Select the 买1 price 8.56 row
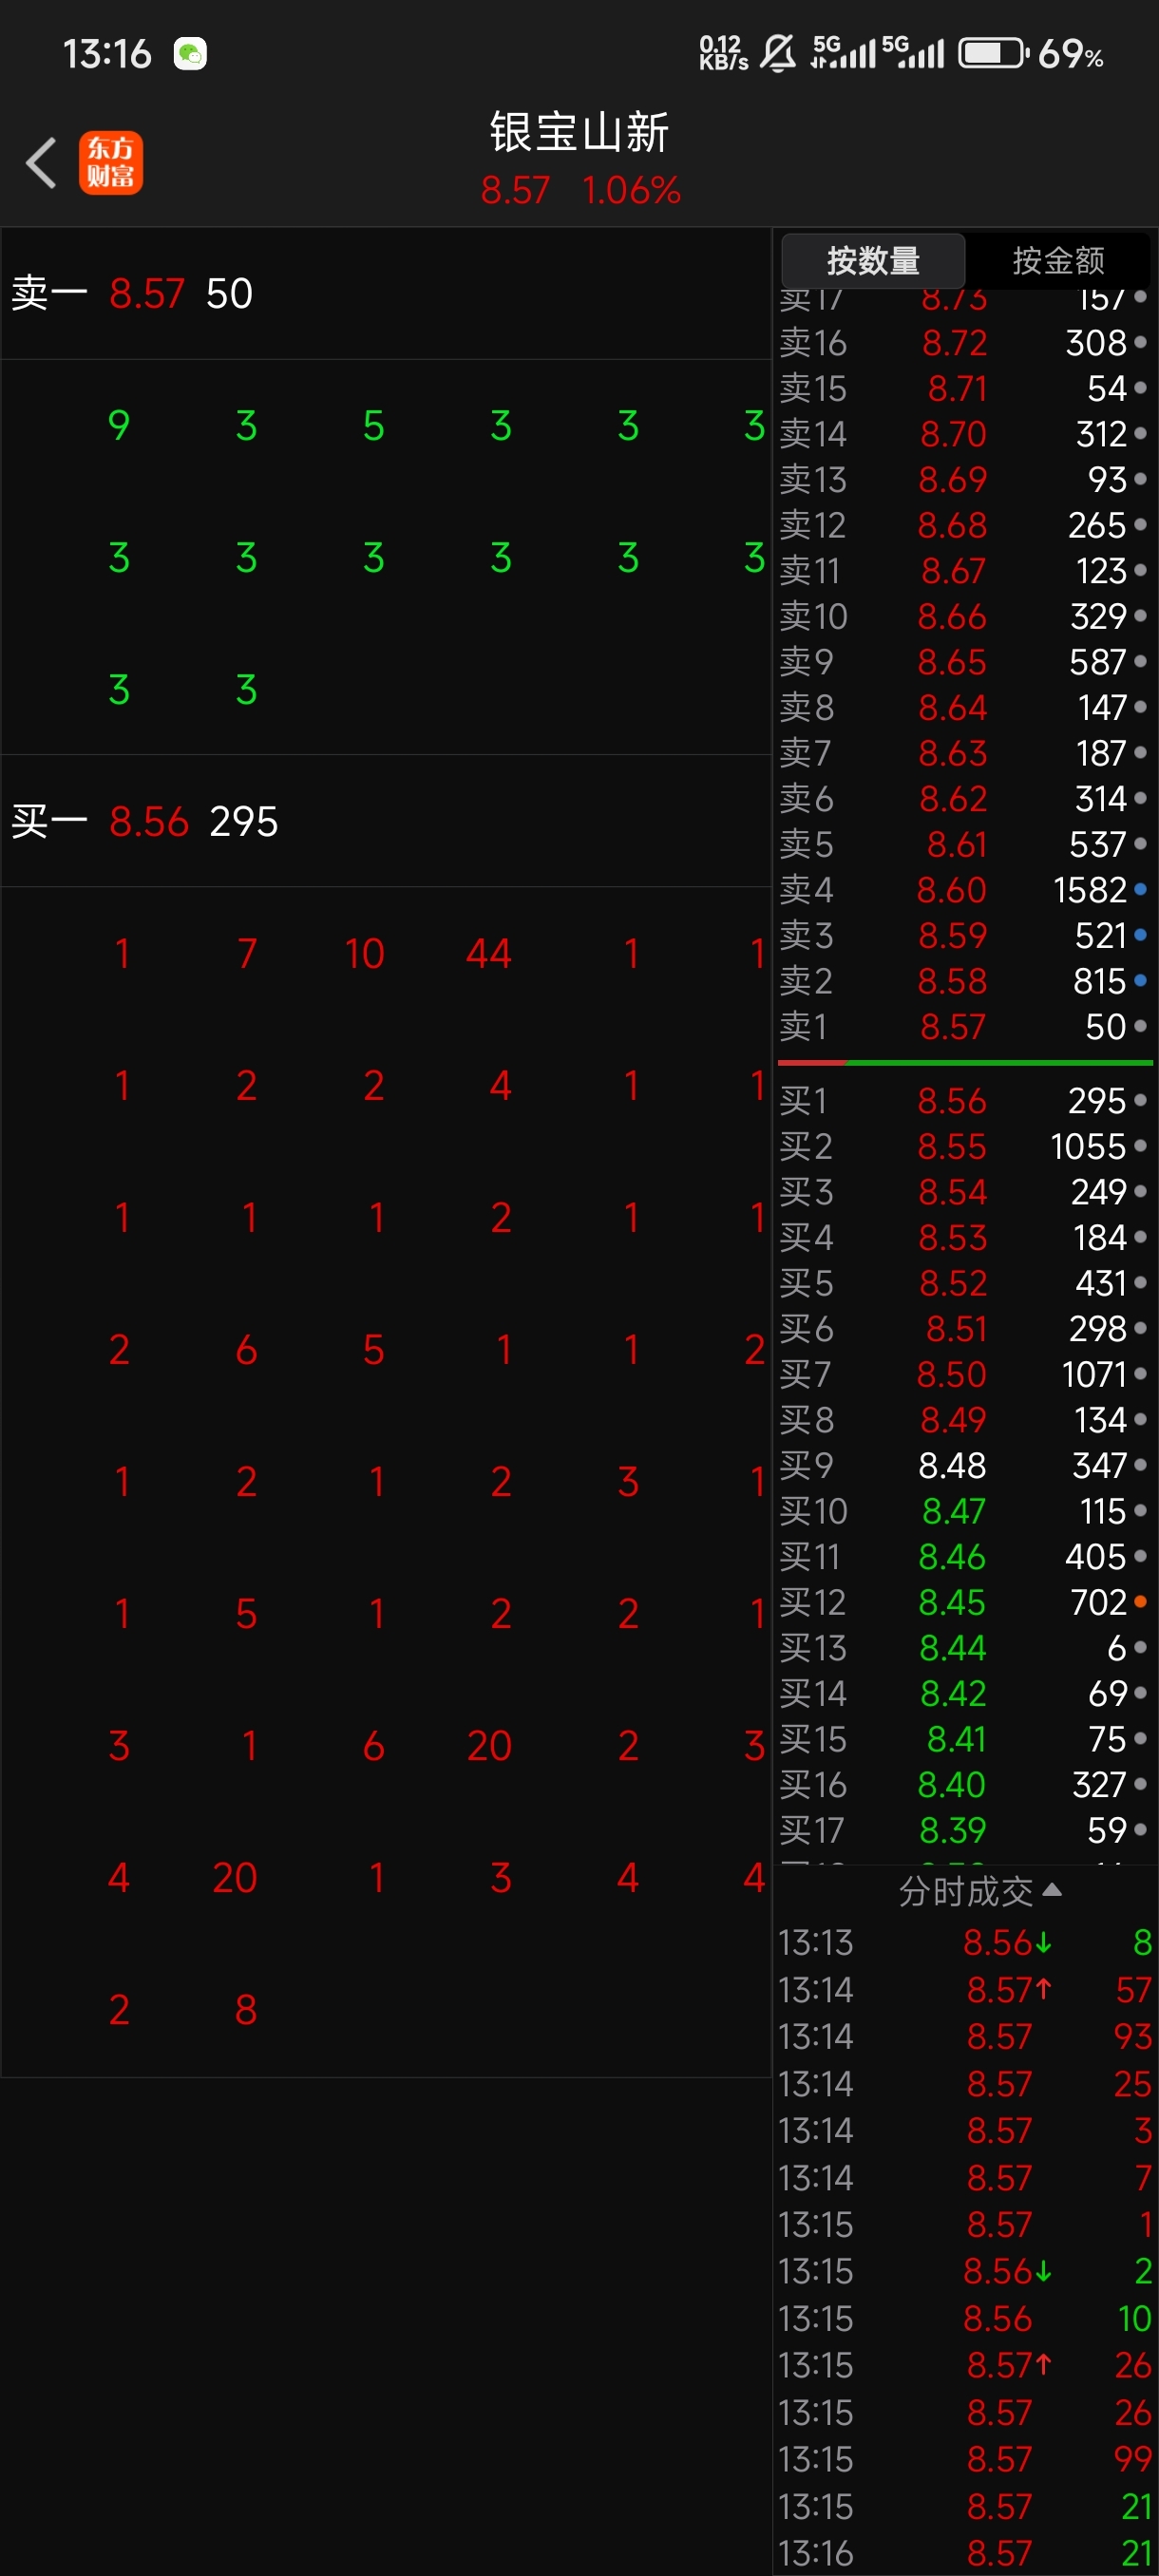Screen dimensions: 1159x2576 tap(965, 1100)
